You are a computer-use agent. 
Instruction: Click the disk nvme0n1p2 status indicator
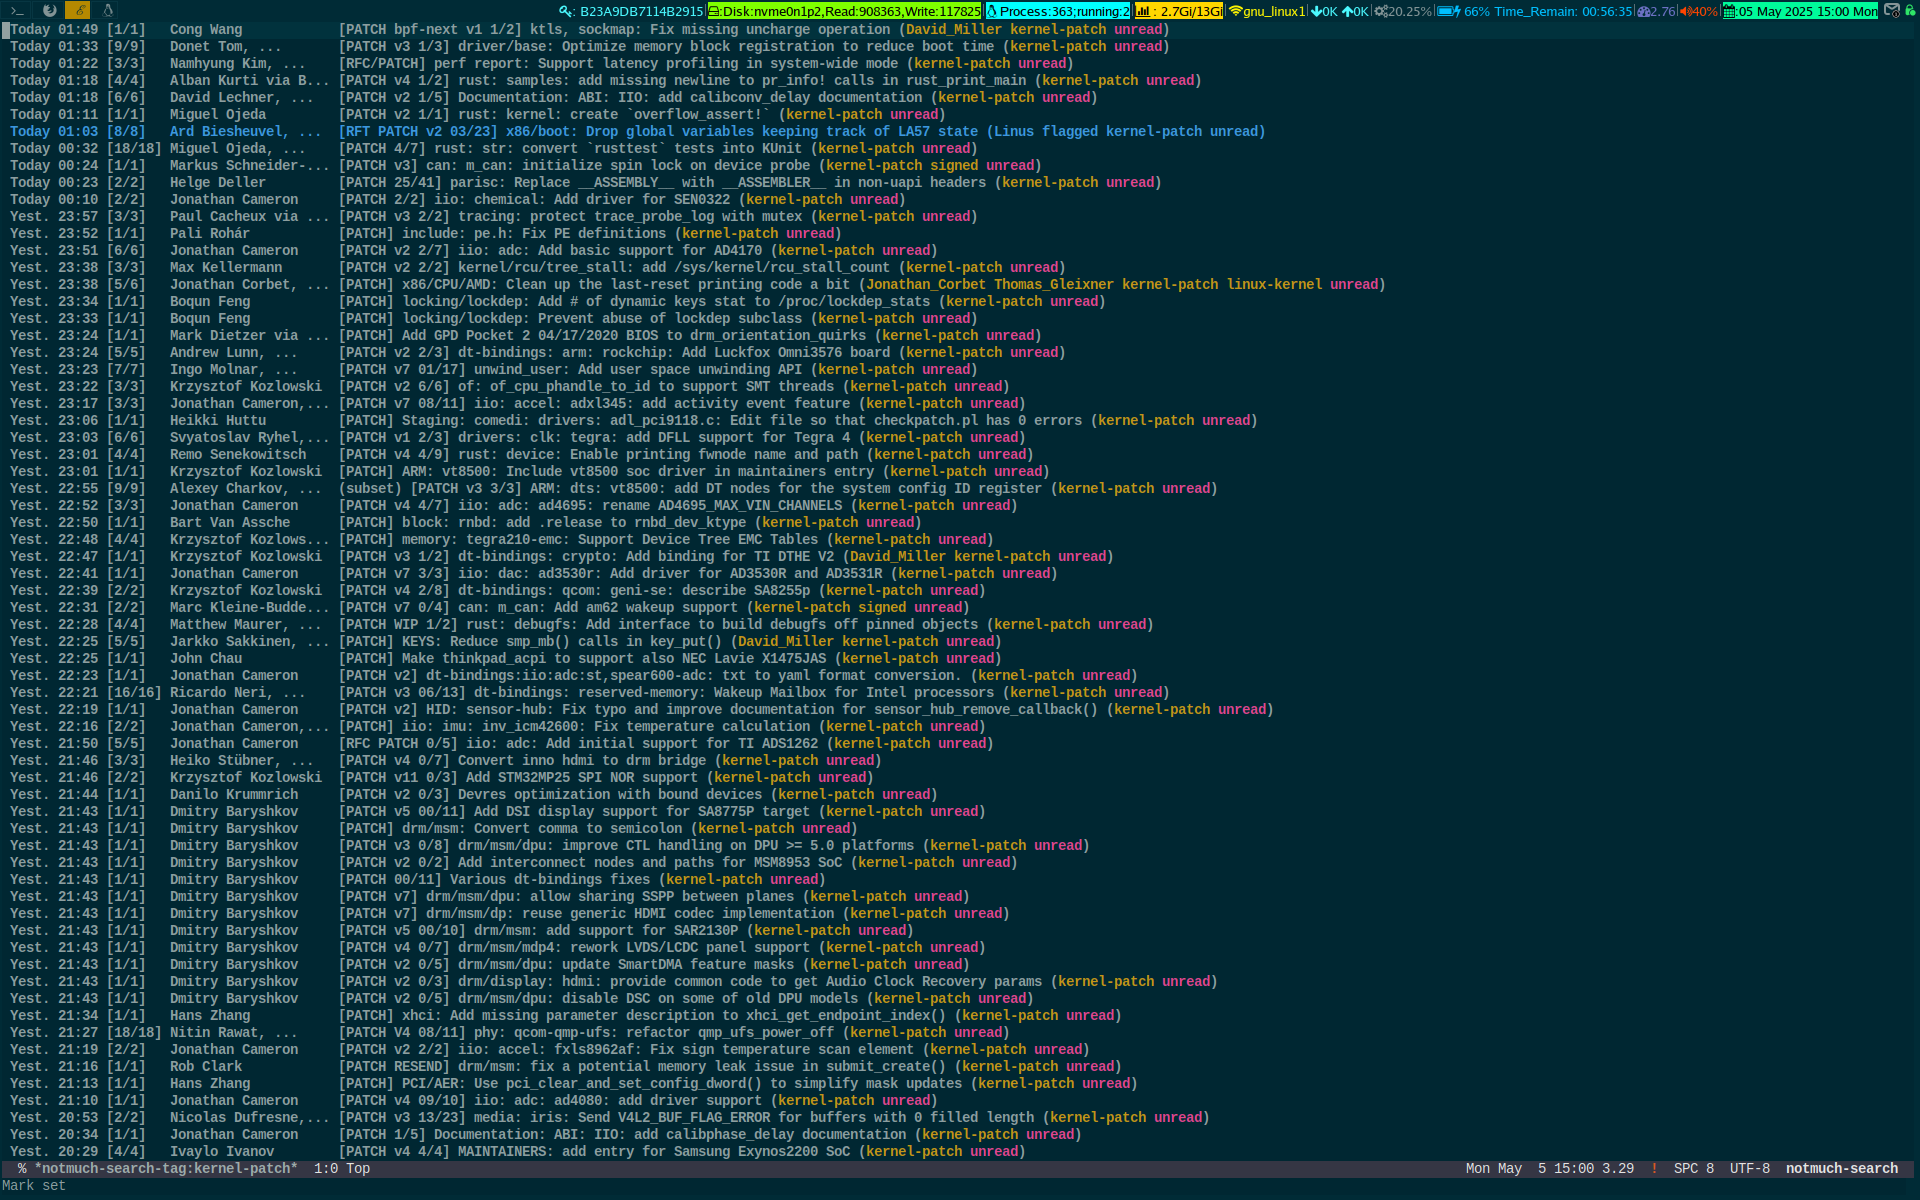(x=844, y=11)
